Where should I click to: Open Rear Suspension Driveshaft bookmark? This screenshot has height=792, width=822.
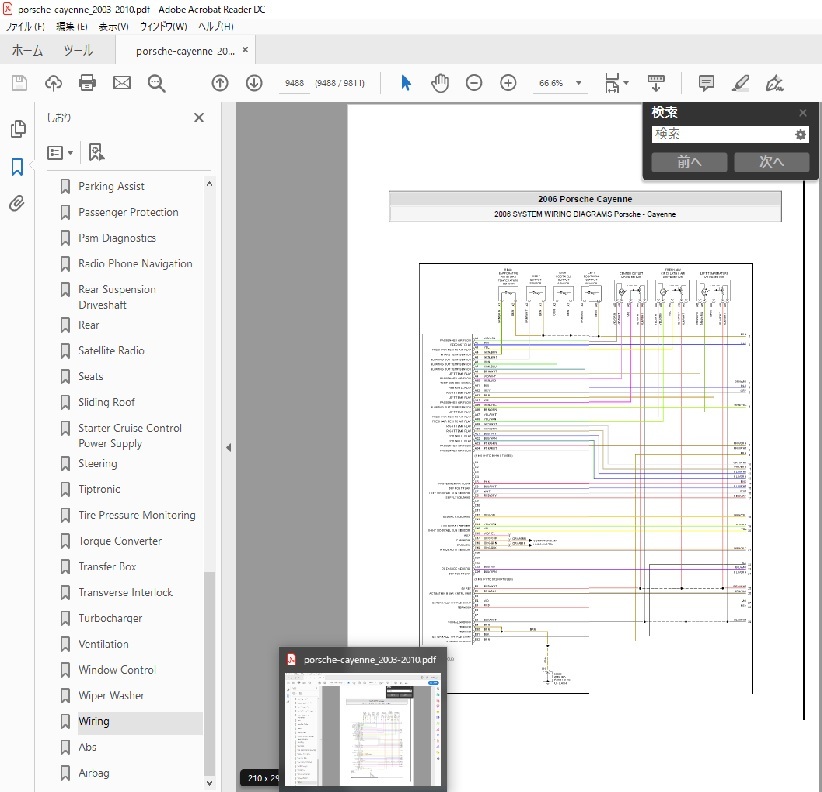click(116, 297)
